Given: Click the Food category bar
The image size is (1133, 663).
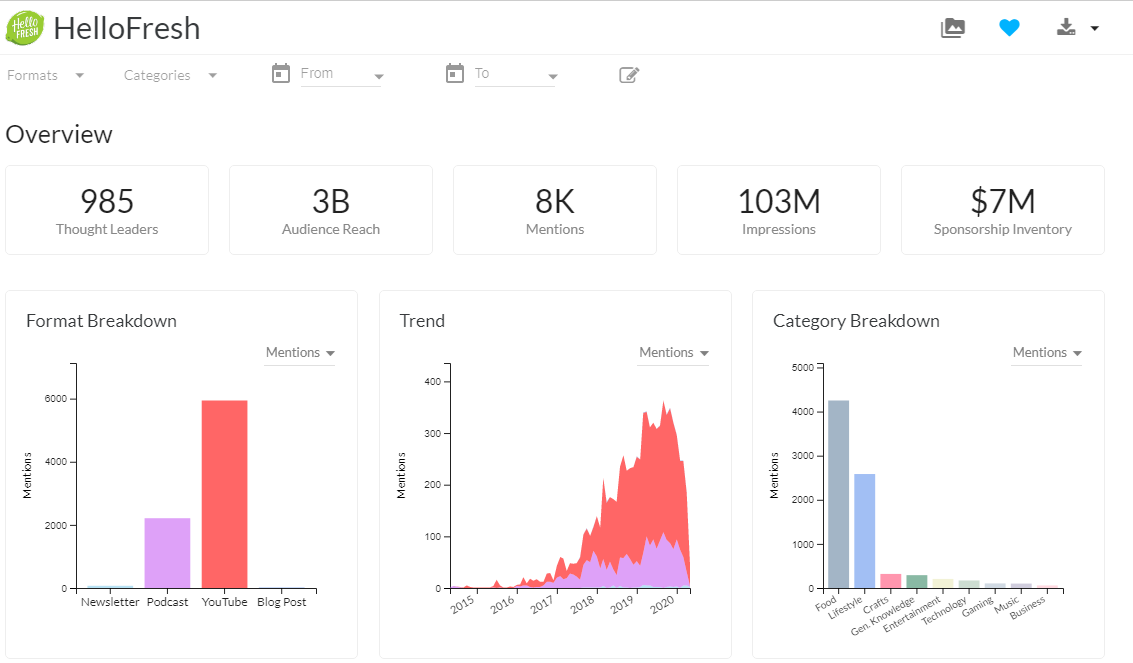Looking at the screenshot, I should (838, 494).
